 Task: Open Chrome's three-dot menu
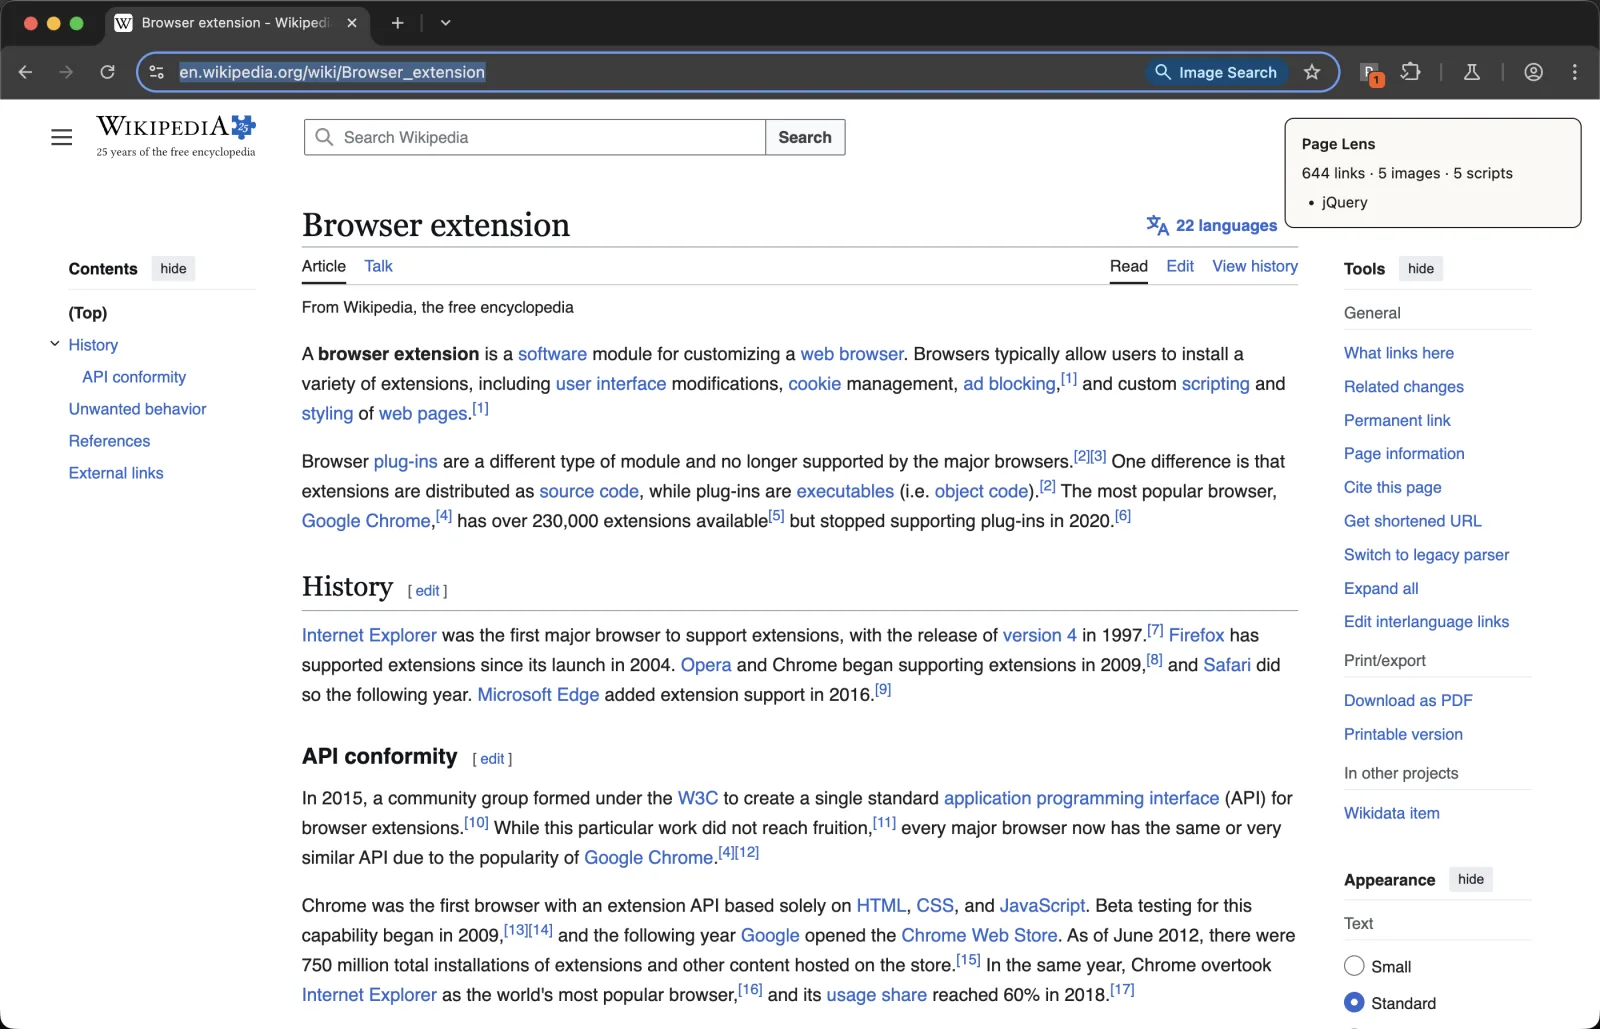click(1575, 72)
